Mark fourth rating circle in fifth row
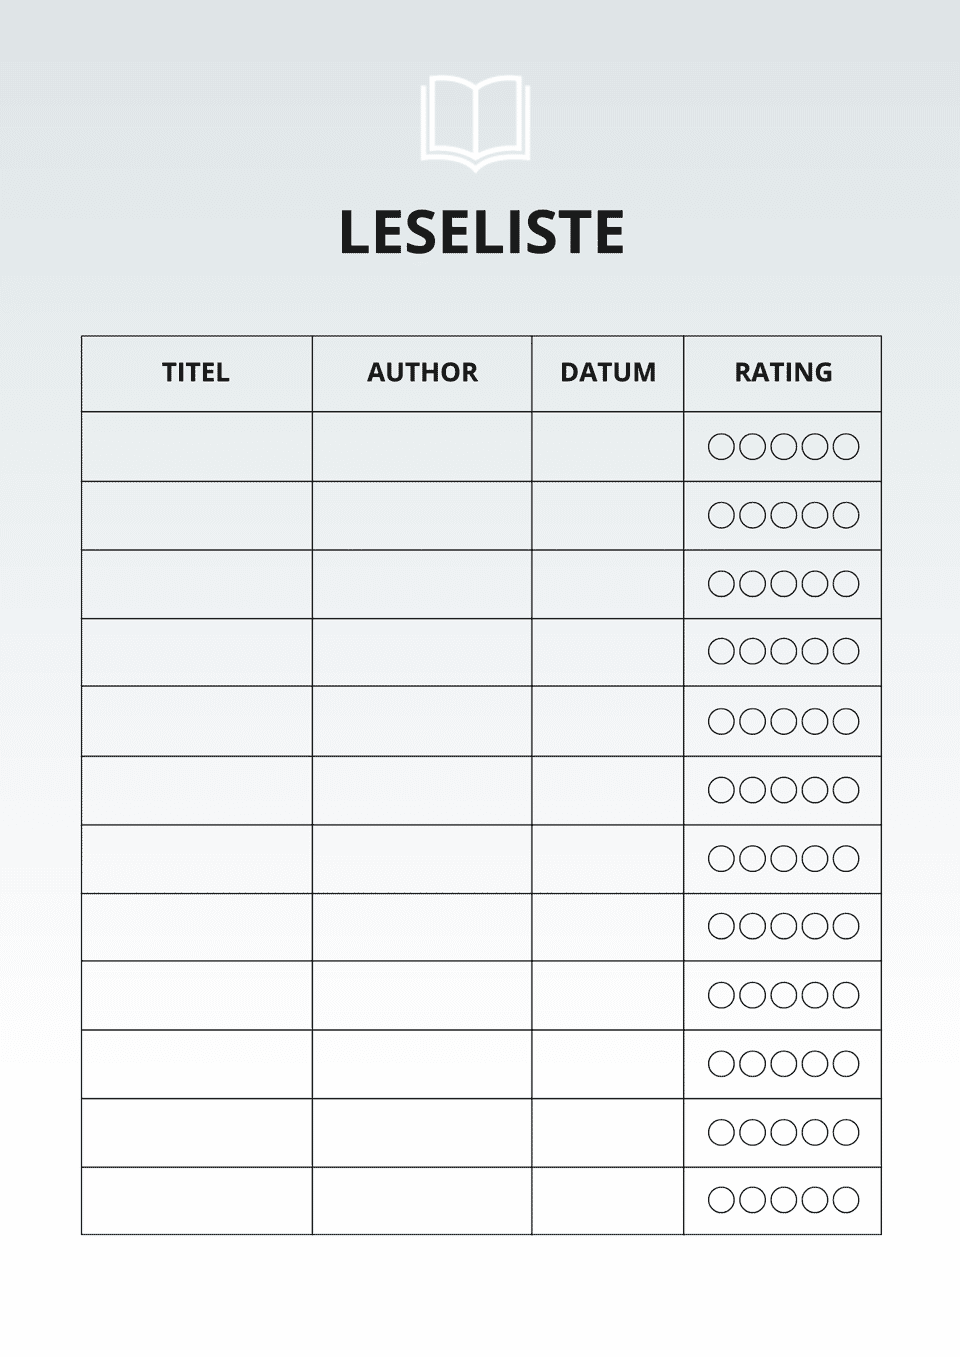The height and width of the screenshot is (1357, 960). (x=815, y=721)
